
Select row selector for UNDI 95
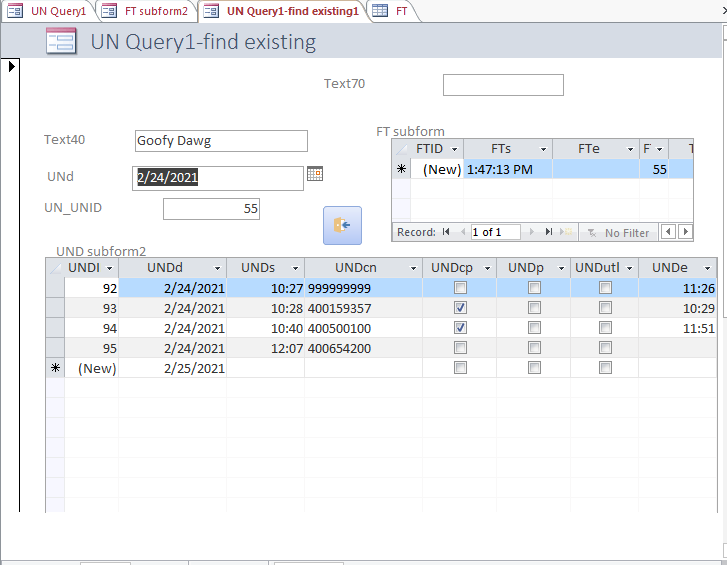pos(55,348)
